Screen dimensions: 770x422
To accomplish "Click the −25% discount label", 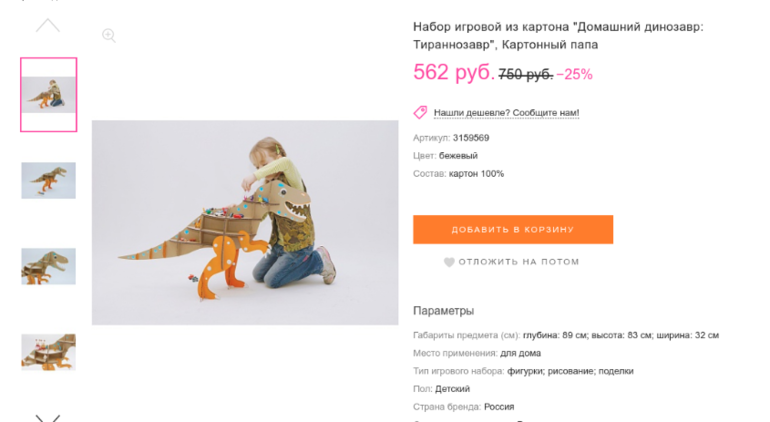I will pos(575,74).
